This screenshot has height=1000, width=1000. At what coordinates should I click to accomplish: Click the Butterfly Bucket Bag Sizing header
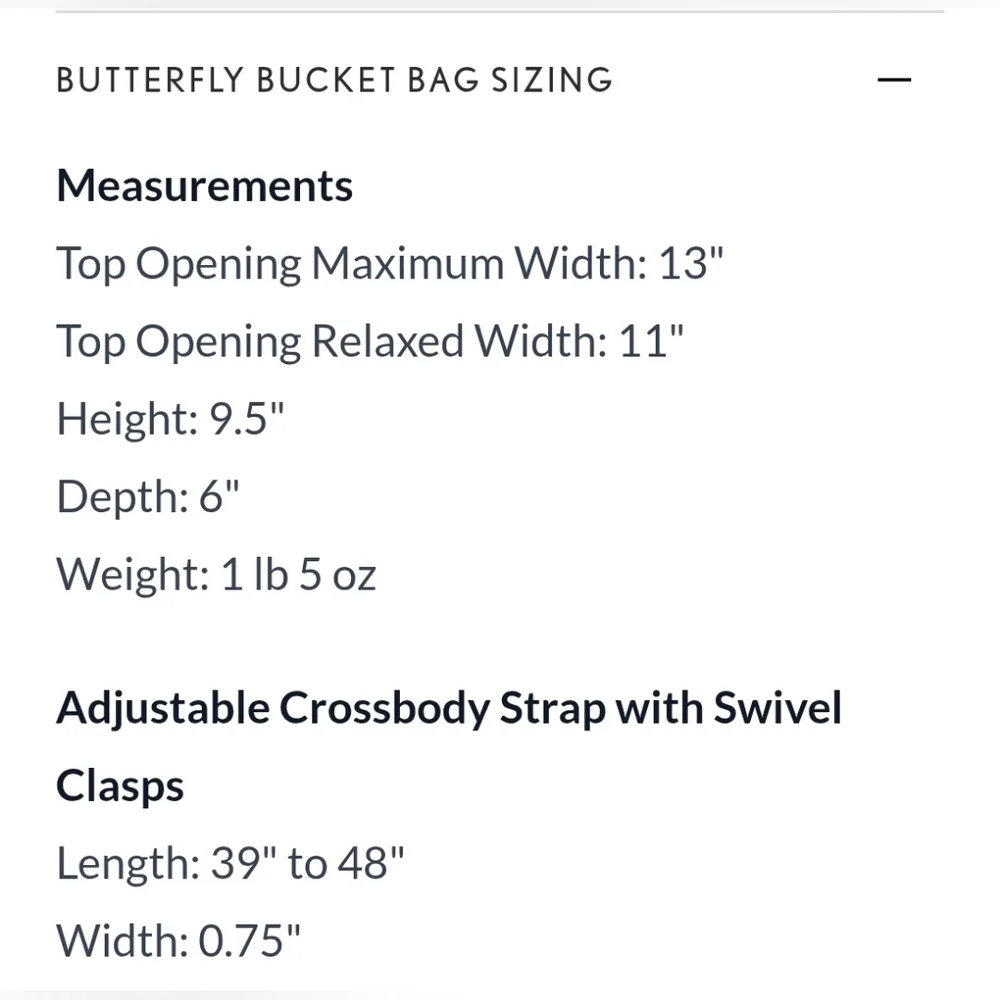coord(334,80)
